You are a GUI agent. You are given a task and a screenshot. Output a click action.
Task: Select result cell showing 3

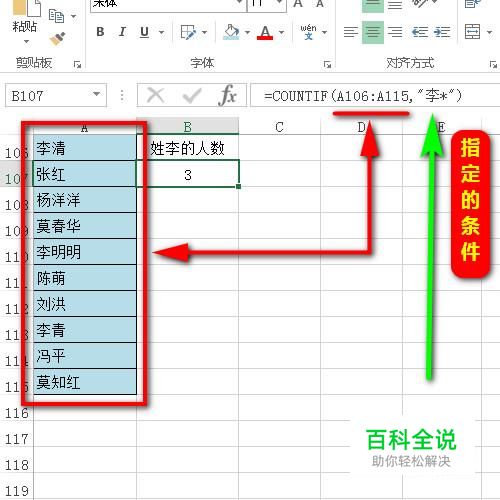[x=188, y=174]
